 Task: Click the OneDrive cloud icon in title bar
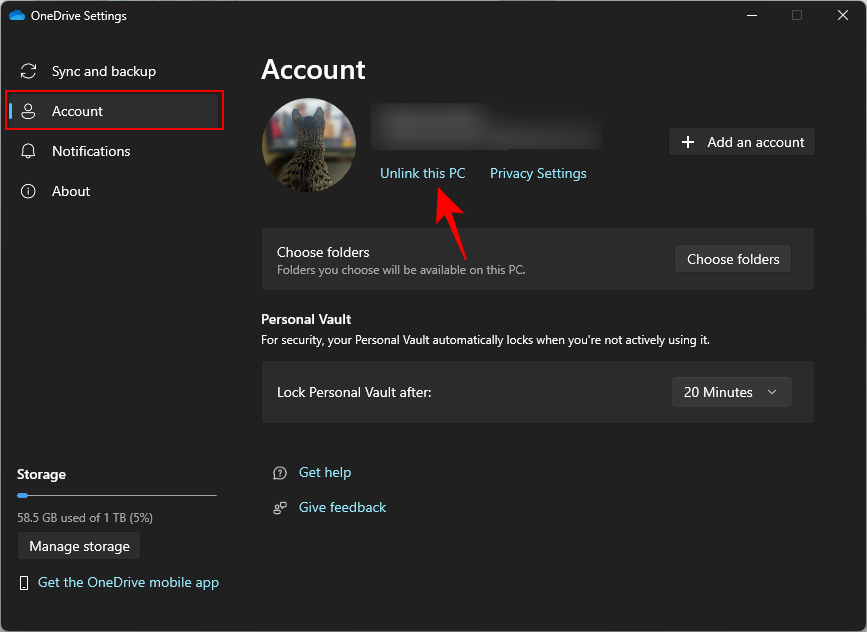17,15
